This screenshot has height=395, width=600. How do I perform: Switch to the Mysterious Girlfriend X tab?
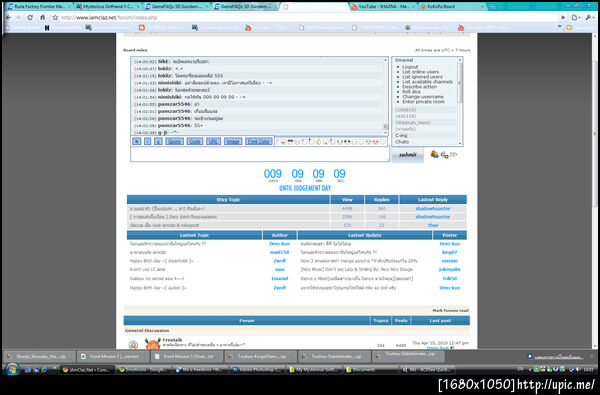(x=108, y=7)
